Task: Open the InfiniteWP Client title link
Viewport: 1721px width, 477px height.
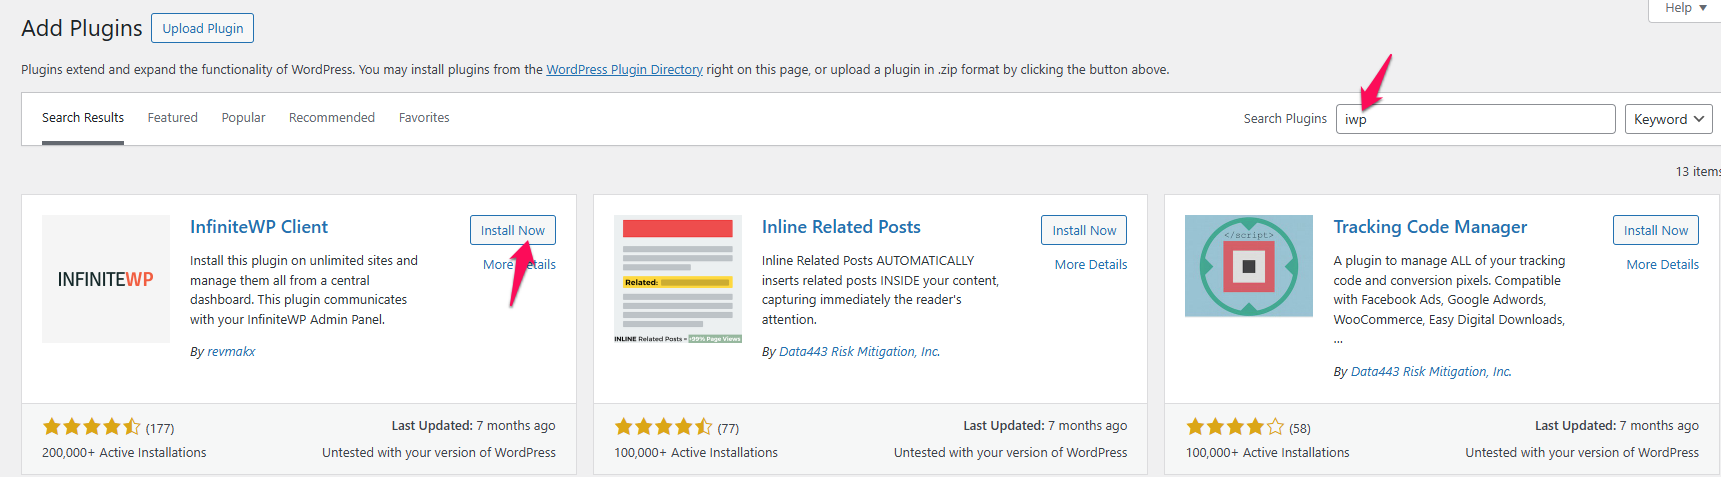Action: 259,227
